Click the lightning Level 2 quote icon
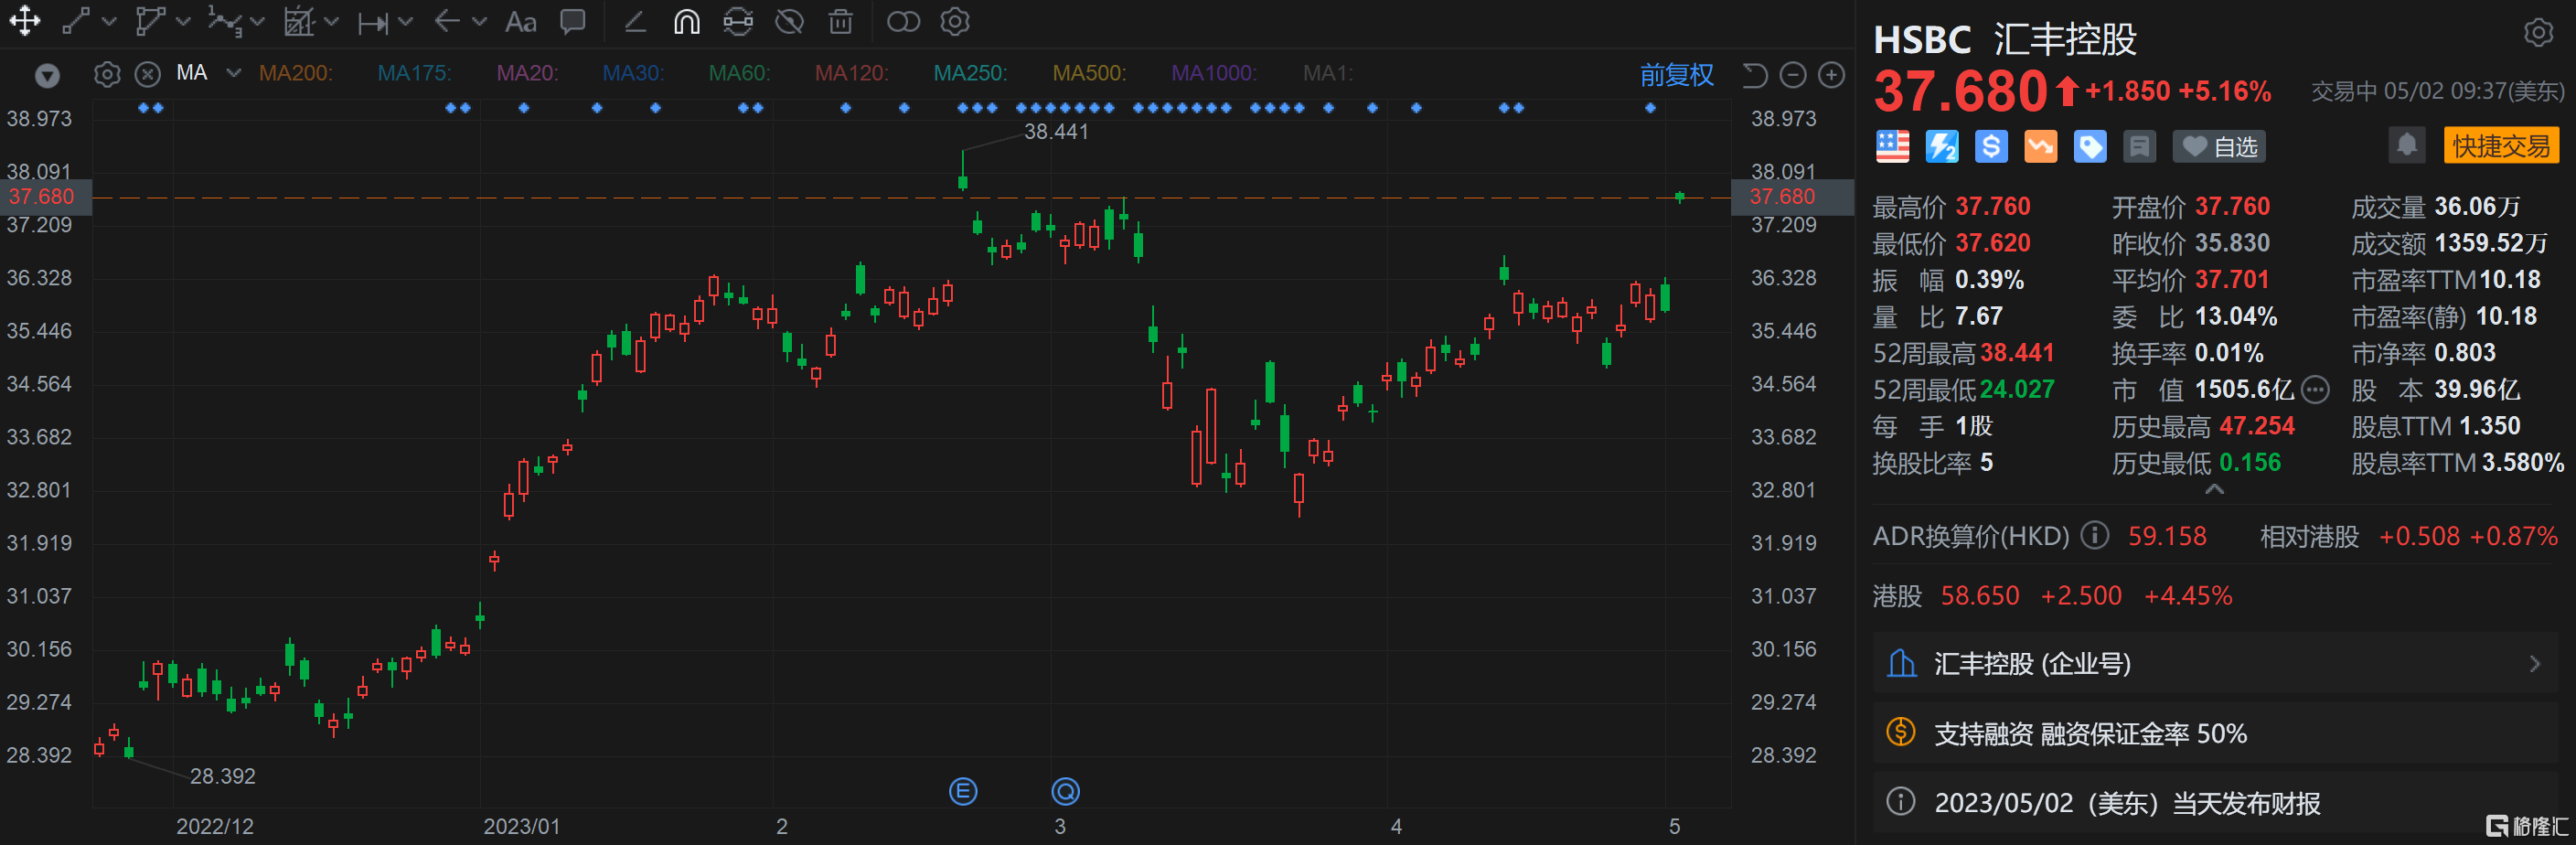This screenshot has width=2576, height=845. (x=1942, y=146)
